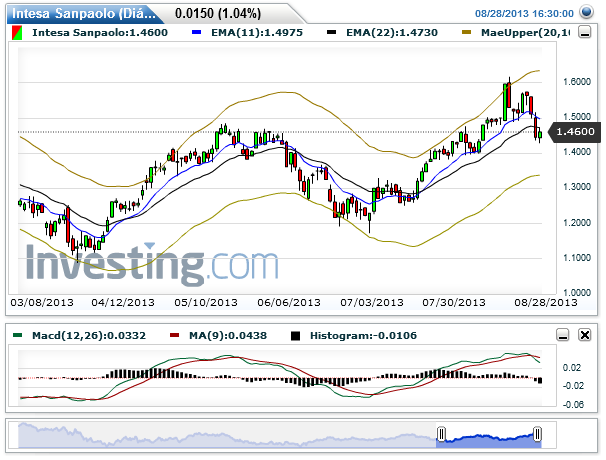Click the right handle of the range slider

tap(537, 434)
